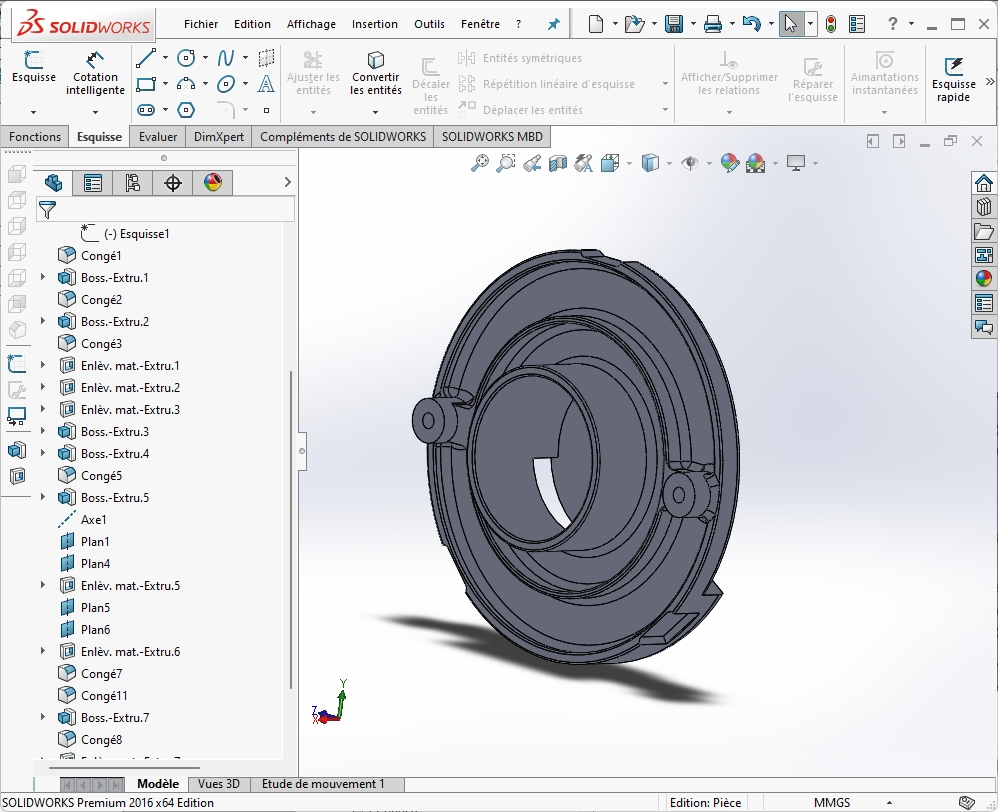Click the rebuild traffic light icon
This screenshot has height=812, width=998.
[x=831, y=24]
